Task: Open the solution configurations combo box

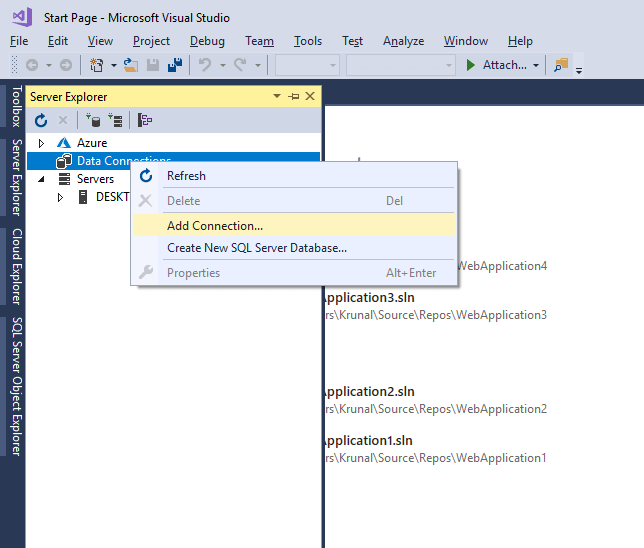Action: click(307, 65)
